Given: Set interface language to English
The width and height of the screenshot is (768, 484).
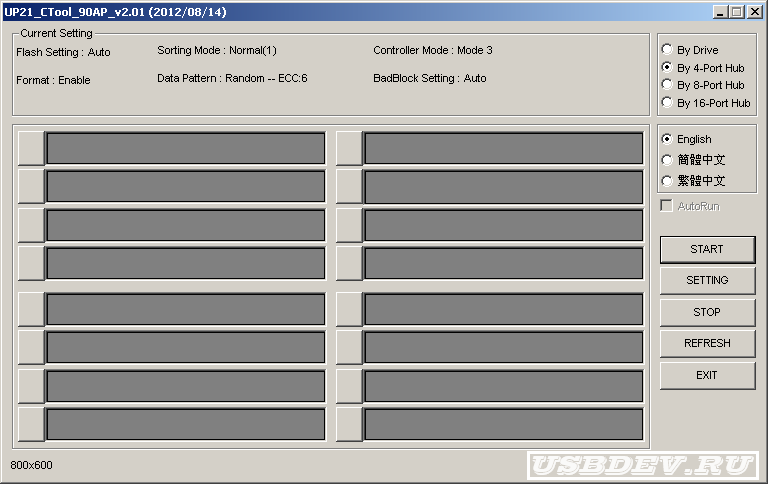Looking at the screenshot, I should (687, 139).
